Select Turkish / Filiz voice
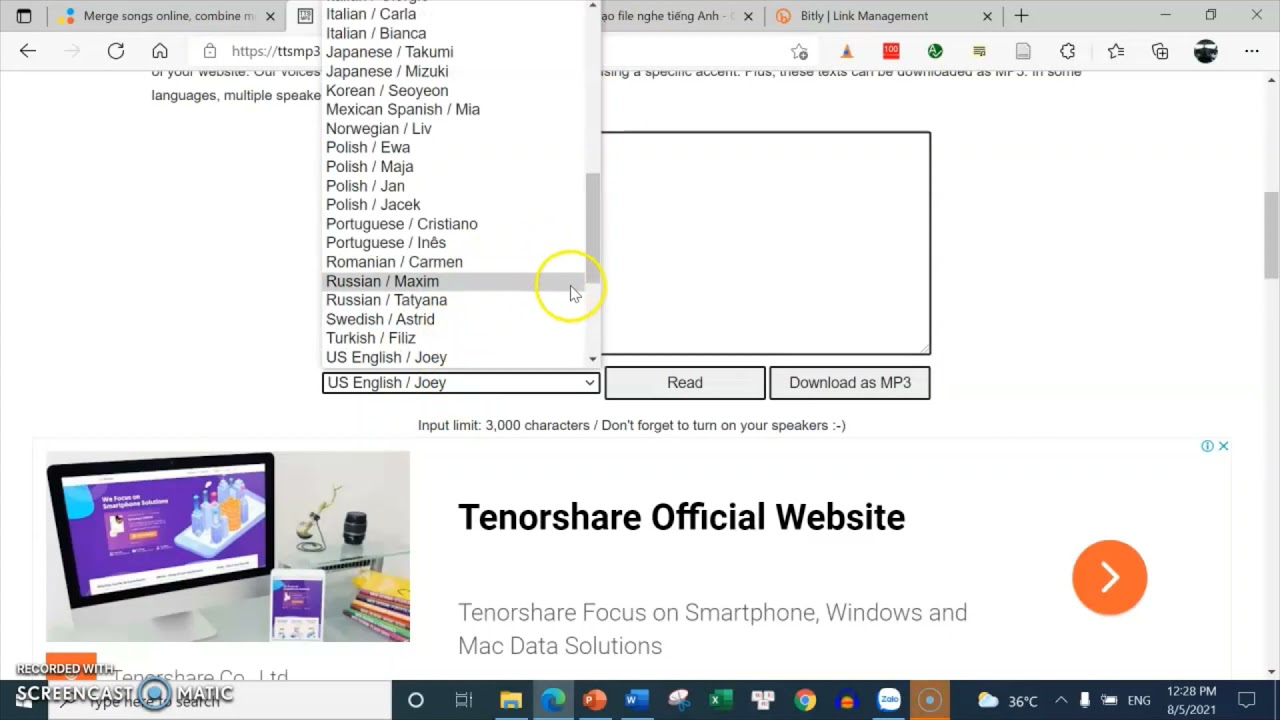 [454, 338]
